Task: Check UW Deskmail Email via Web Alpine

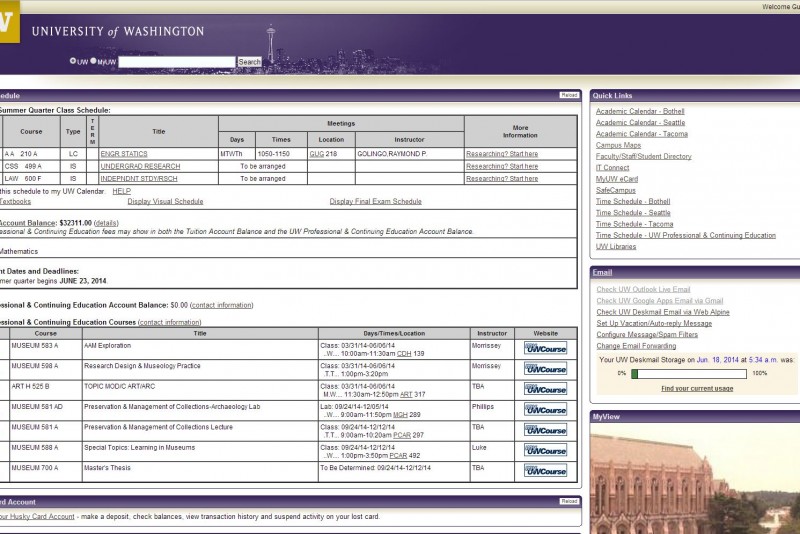Action: [663, 312]
